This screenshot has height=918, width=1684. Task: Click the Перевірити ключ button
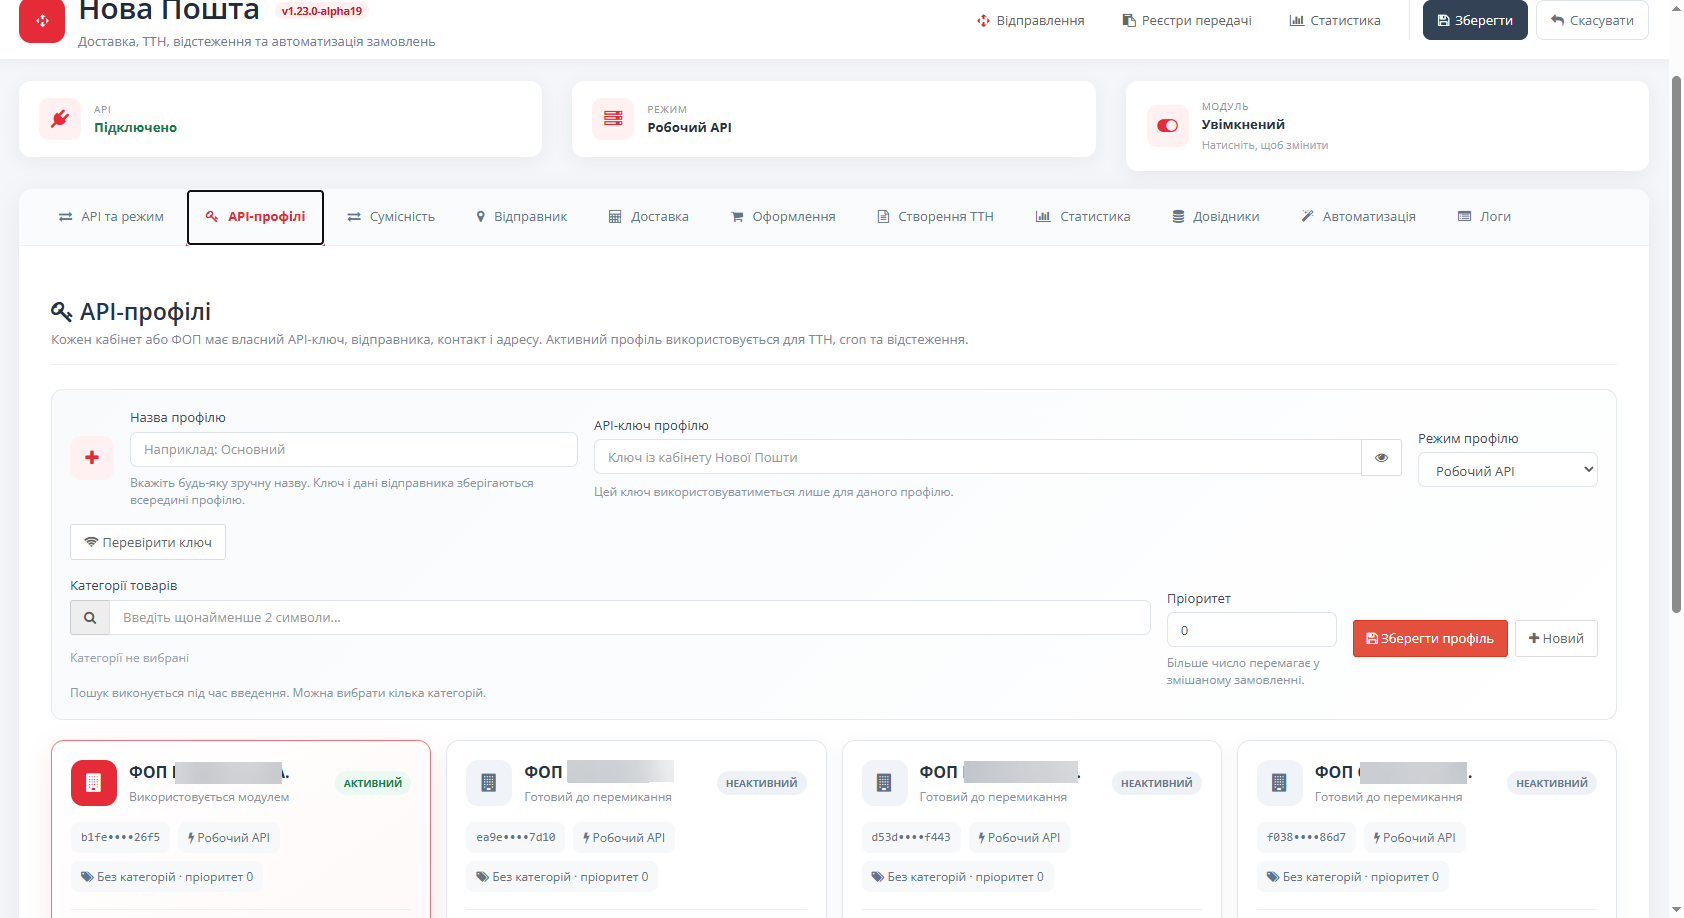click(x=148, y=542)
